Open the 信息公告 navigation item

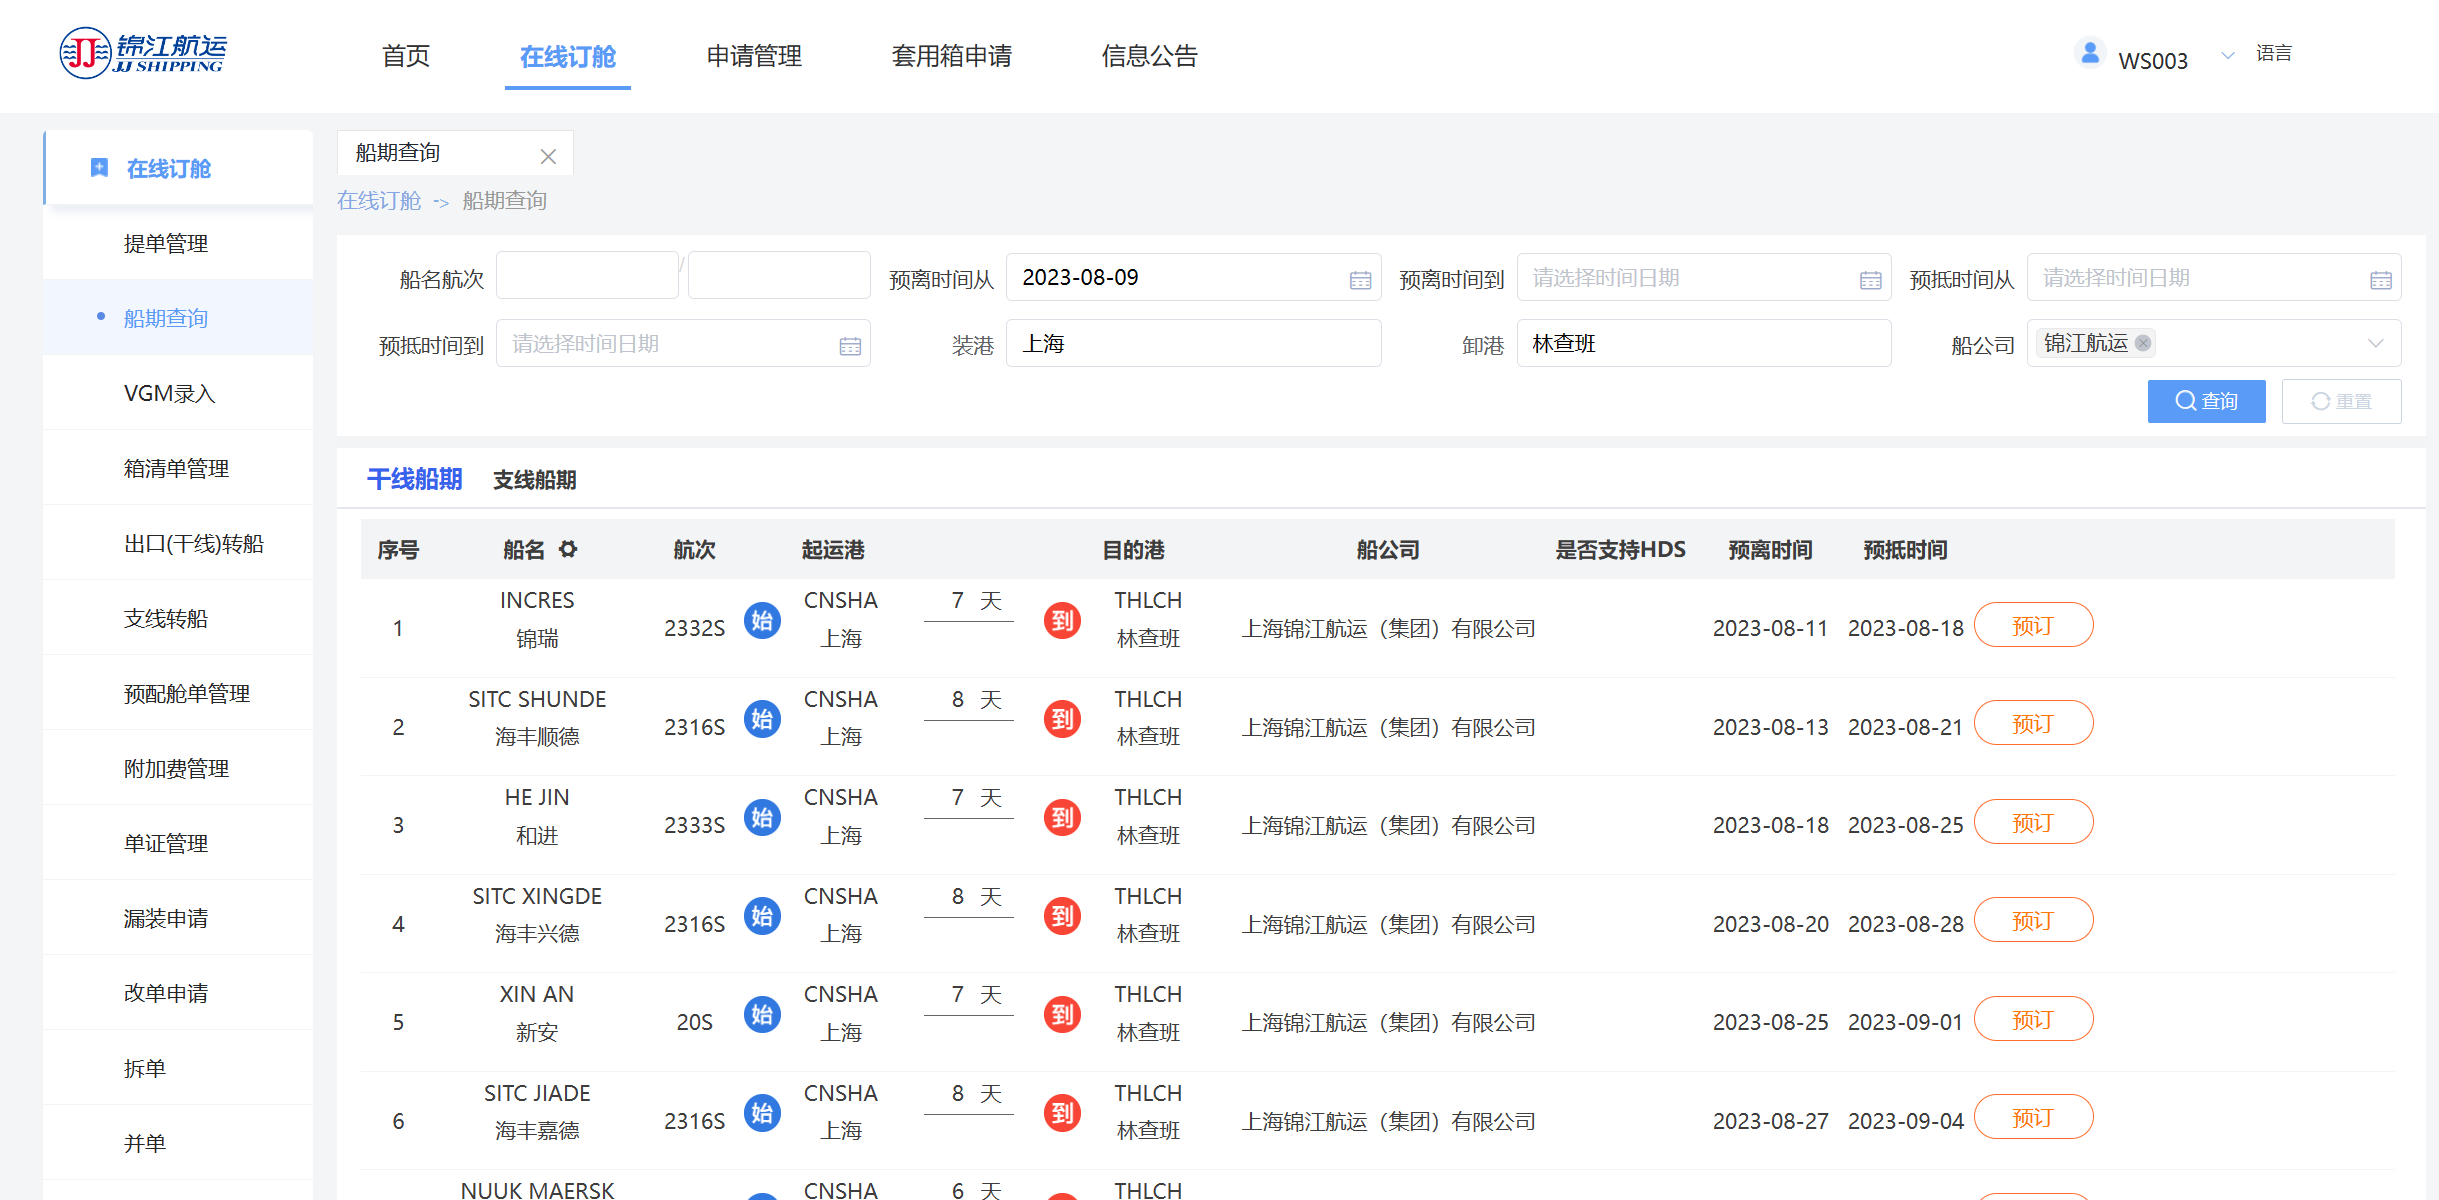point(1149,56)
